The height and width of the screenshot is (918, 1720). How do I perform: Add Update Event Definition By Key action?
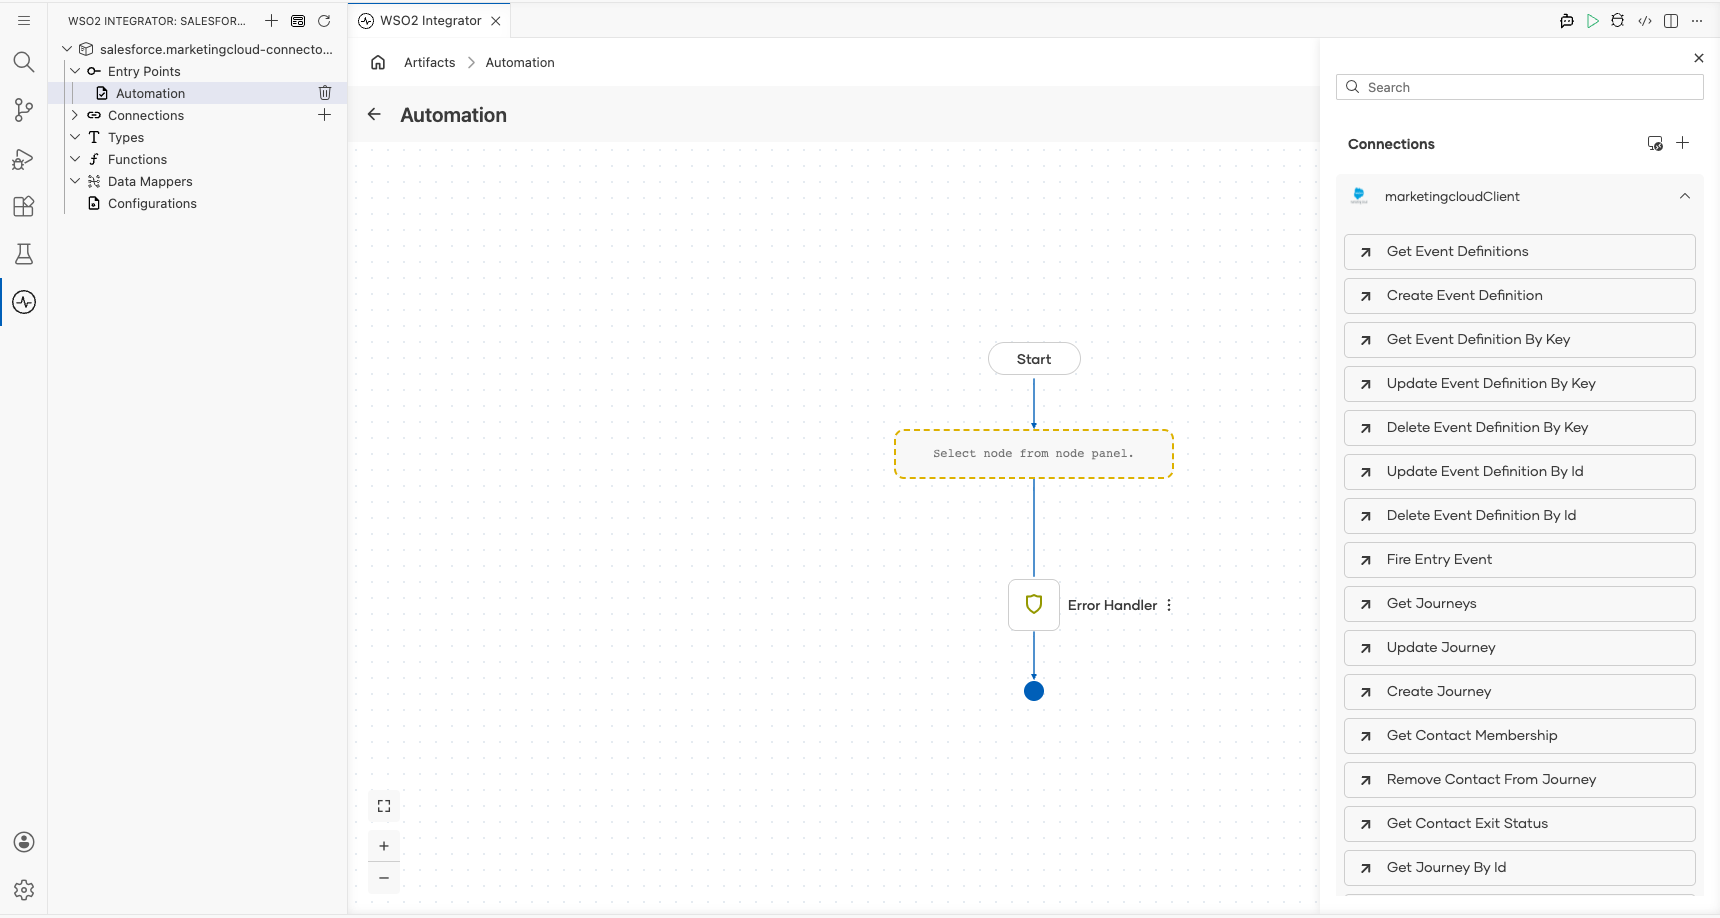[x=1519, y=384]
